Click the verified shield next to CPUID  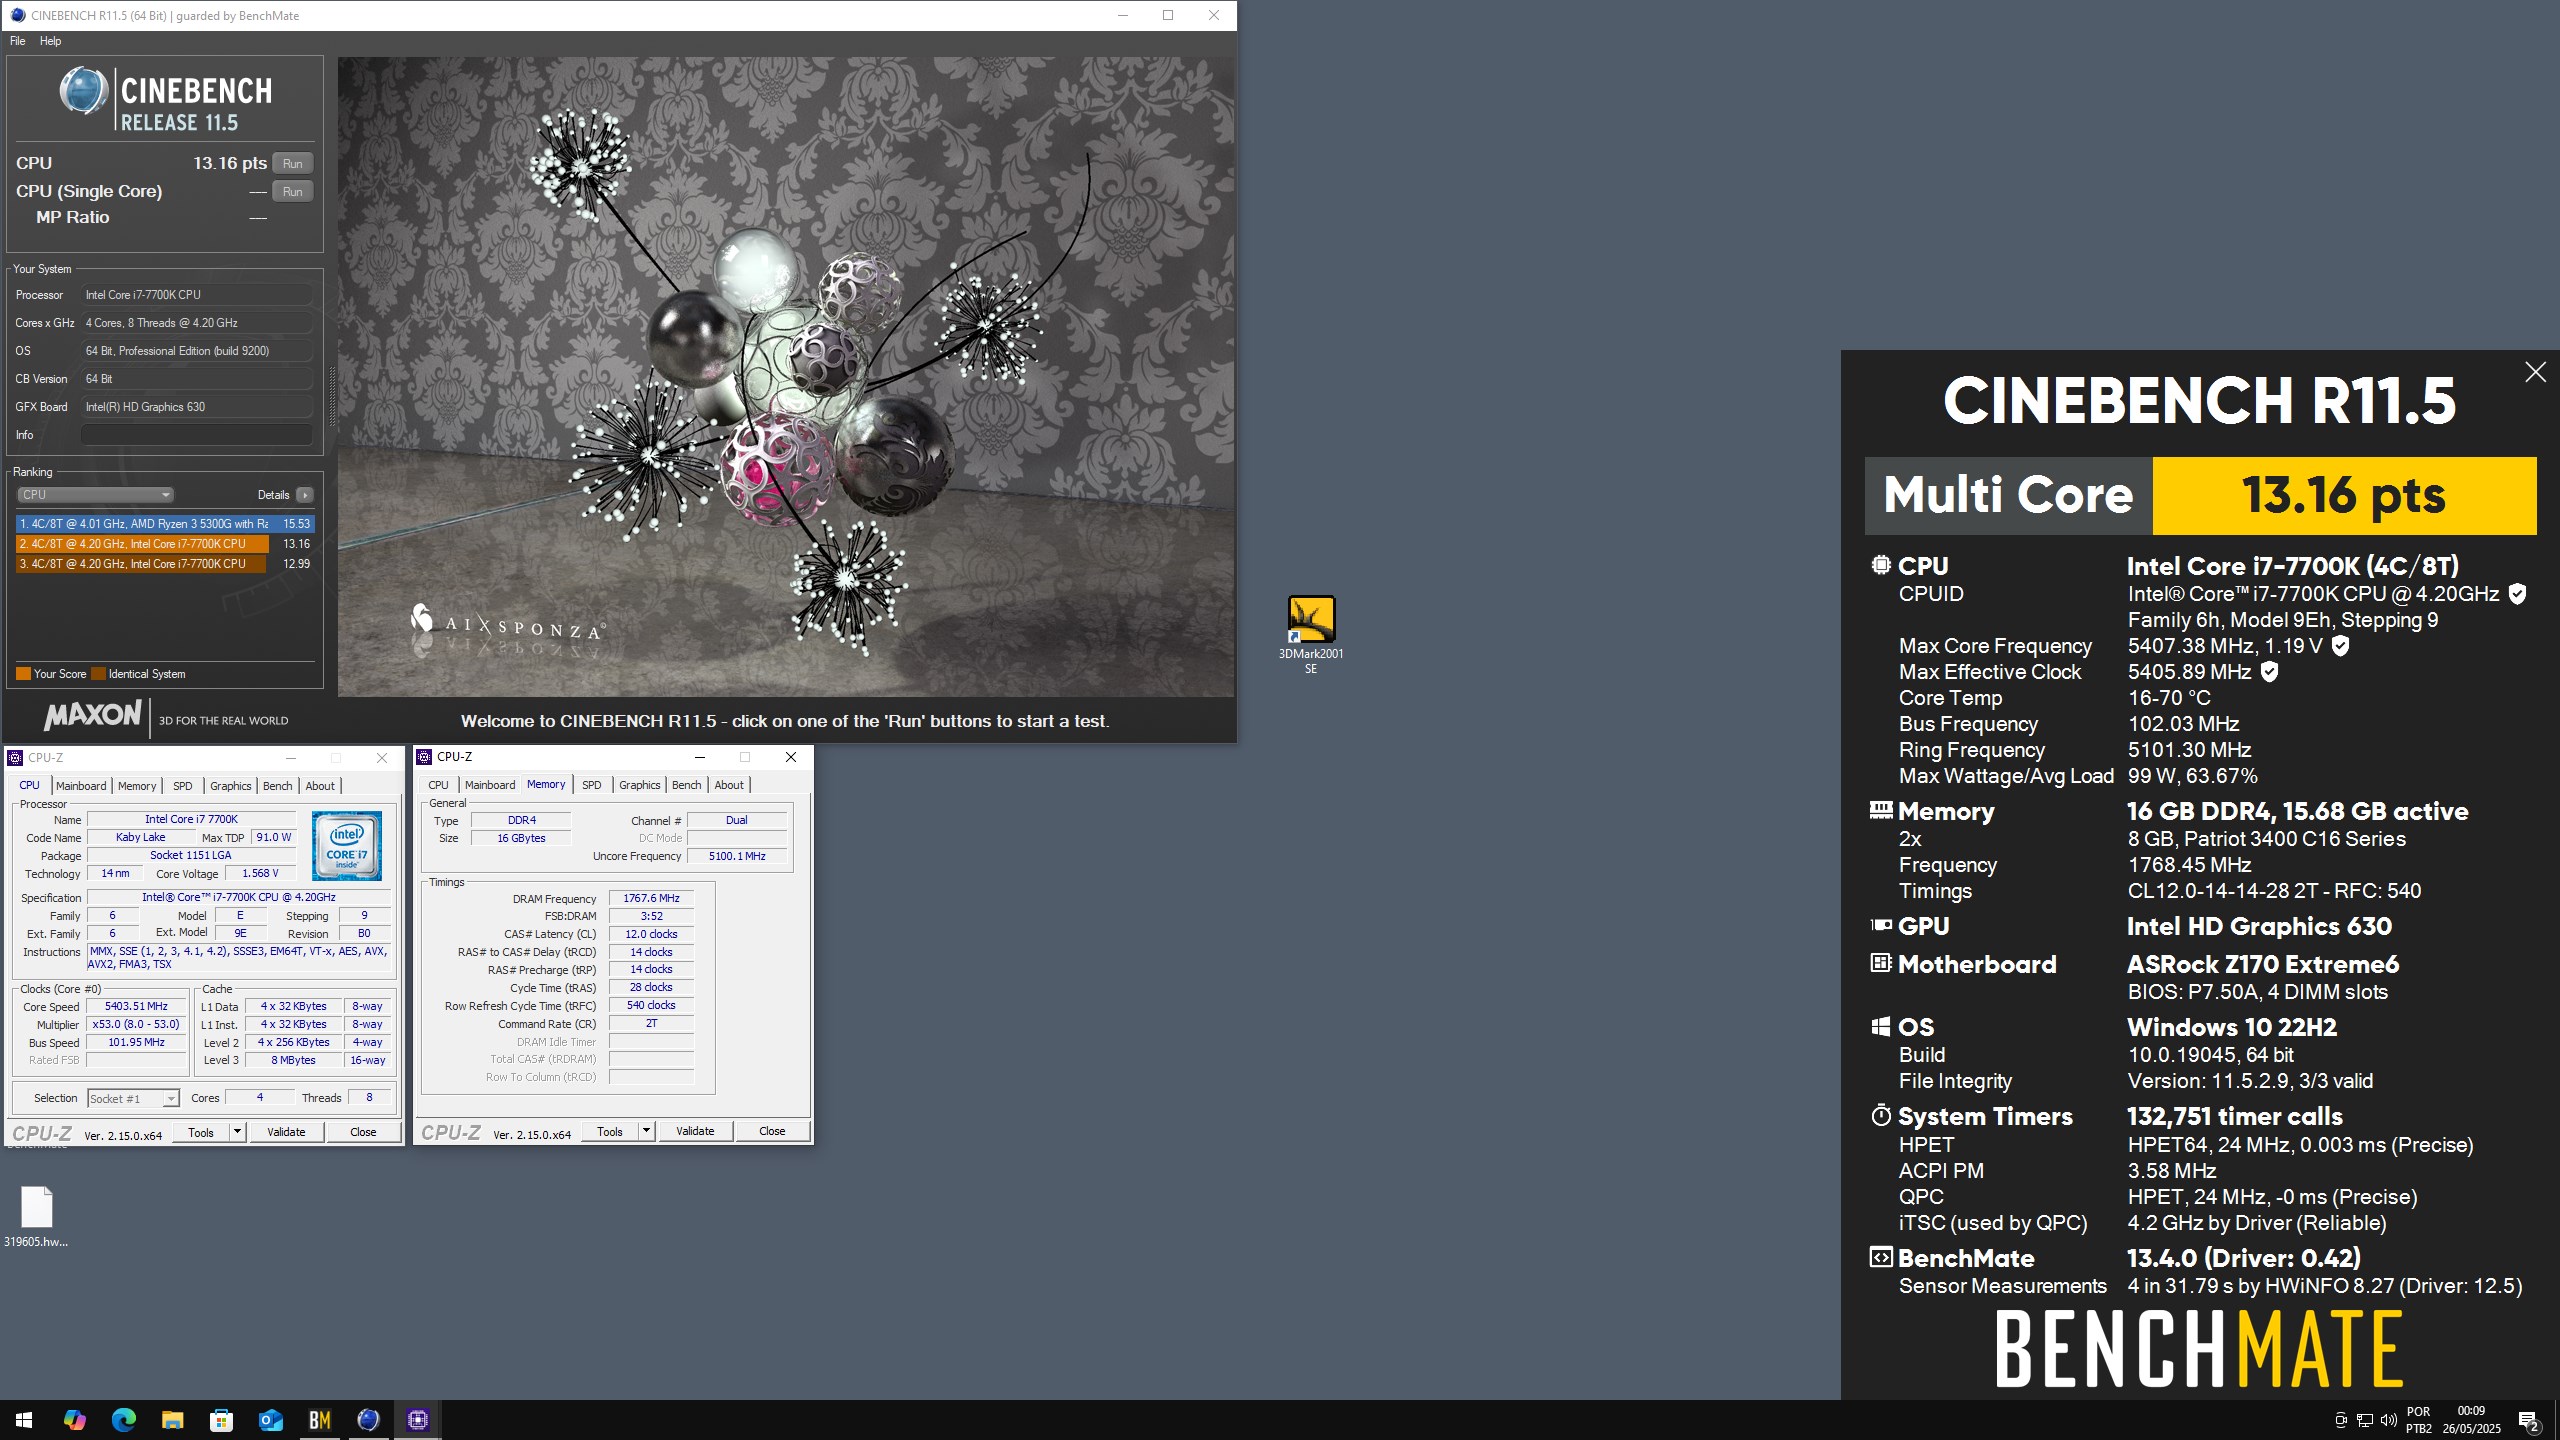point(2517,594)
